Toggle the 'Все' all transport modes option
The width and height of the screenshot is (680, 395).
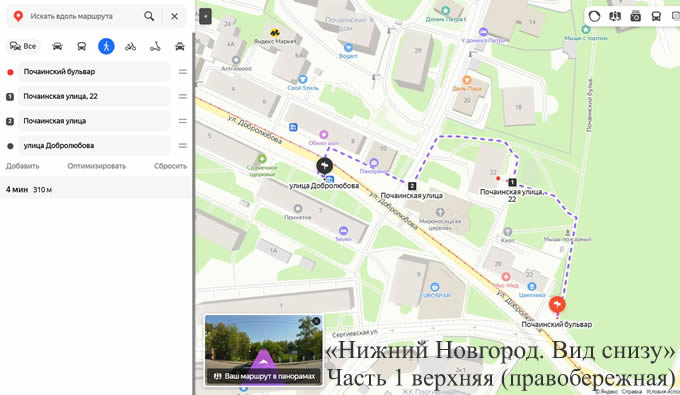[x=23, y=46]
